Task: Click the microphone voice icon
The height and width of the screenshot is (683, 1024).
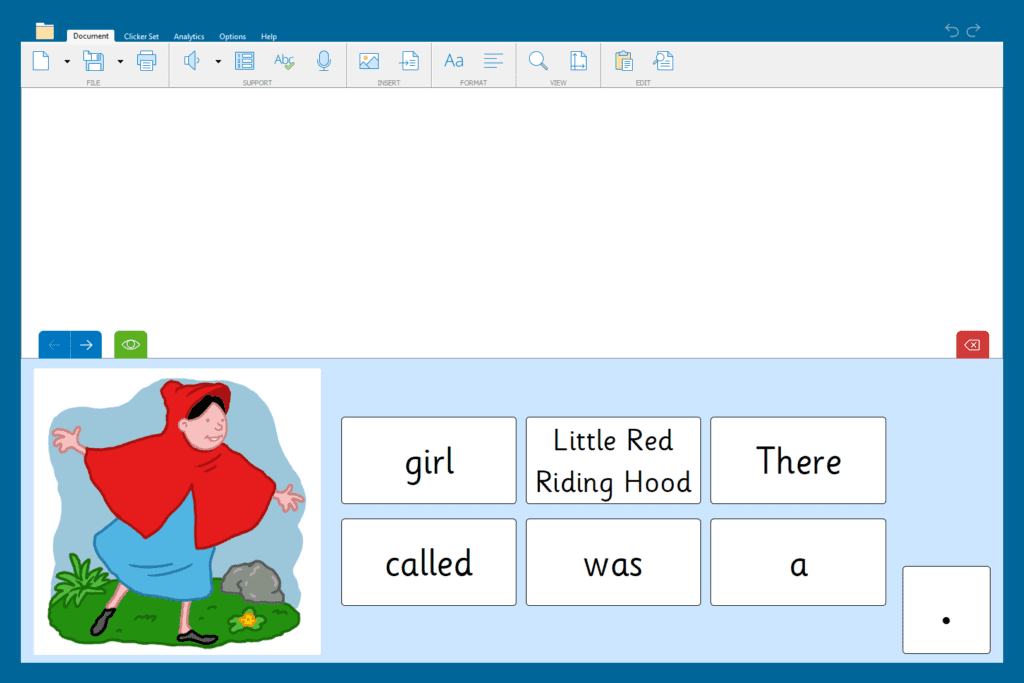Action: pos(324,61)
